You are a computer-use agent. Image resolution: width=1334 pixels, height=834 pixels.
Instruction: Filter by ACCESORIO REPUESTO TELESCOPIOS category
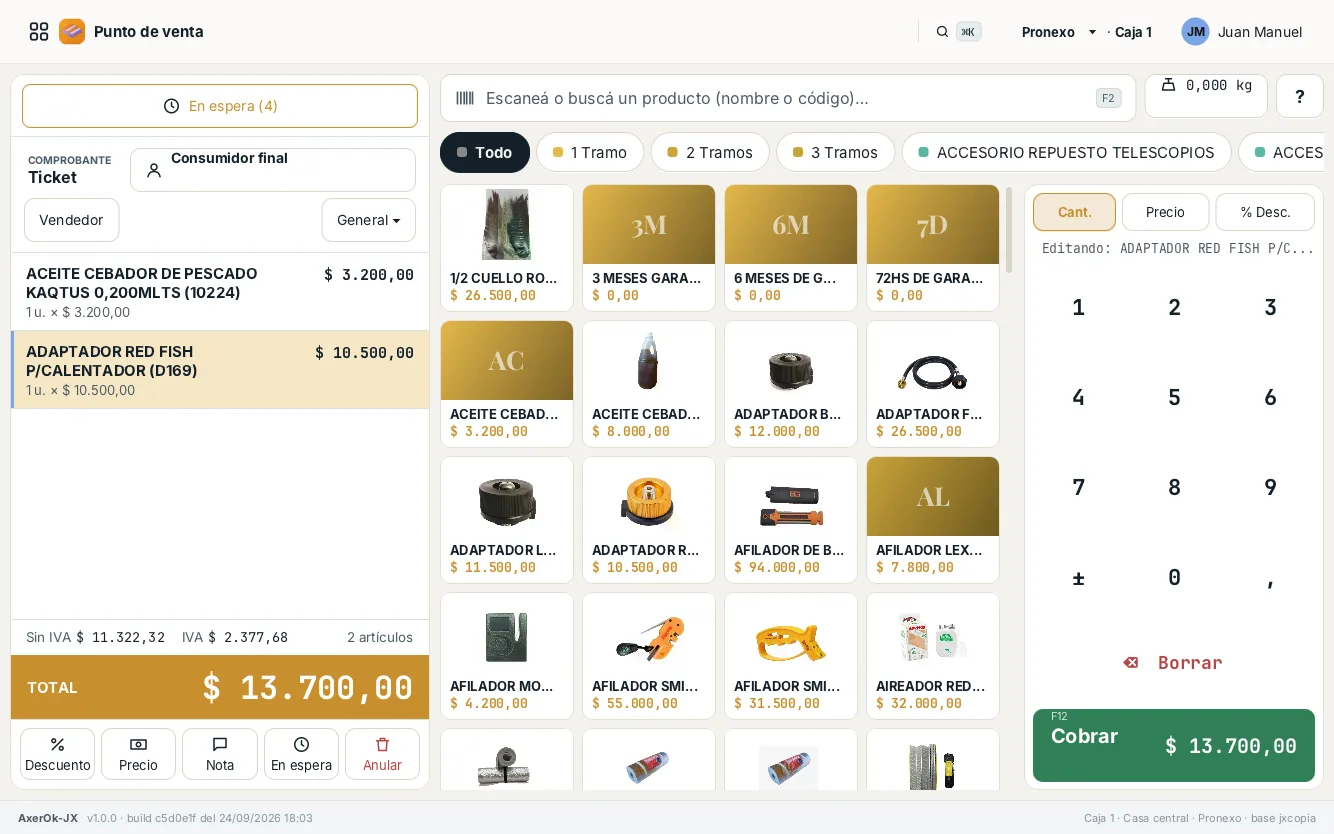tap(1066, 153)
